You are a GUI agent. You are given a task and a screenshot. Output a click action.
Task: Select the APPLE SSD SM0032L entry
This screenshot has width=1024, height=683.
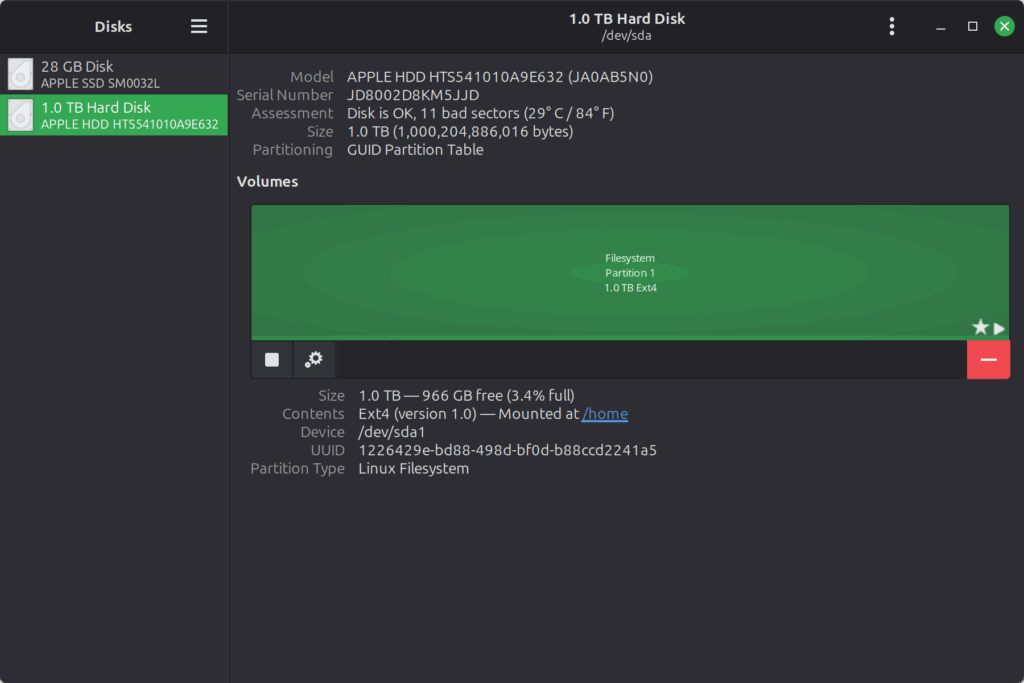[x=100, y=83]
